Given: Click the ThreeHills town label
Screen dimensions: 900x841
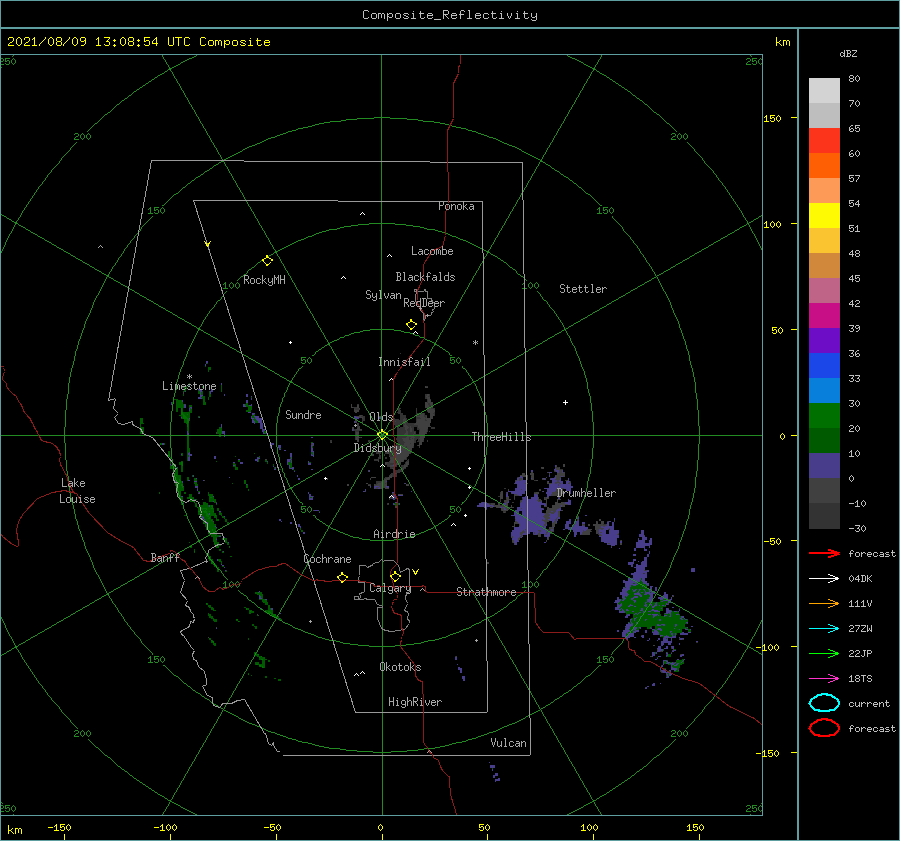Looking at the screenshot, I should 501,437.
